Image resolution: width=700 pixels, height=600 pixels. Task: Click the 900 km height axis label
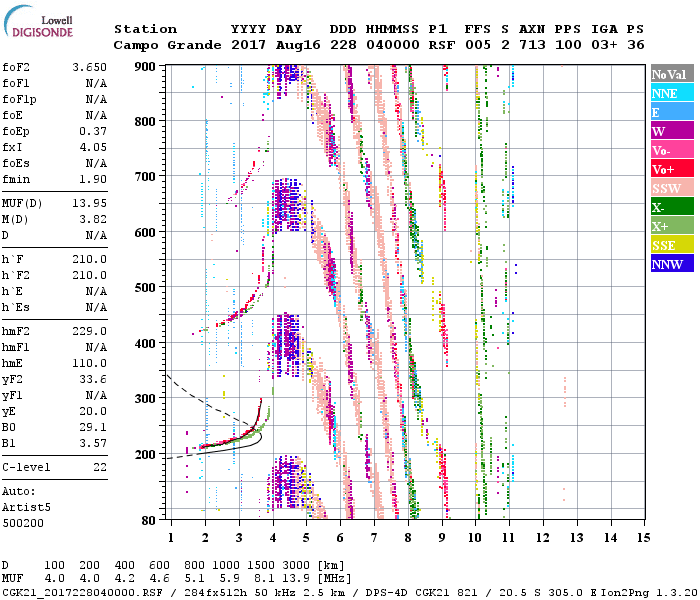click(x=145, y=67)
